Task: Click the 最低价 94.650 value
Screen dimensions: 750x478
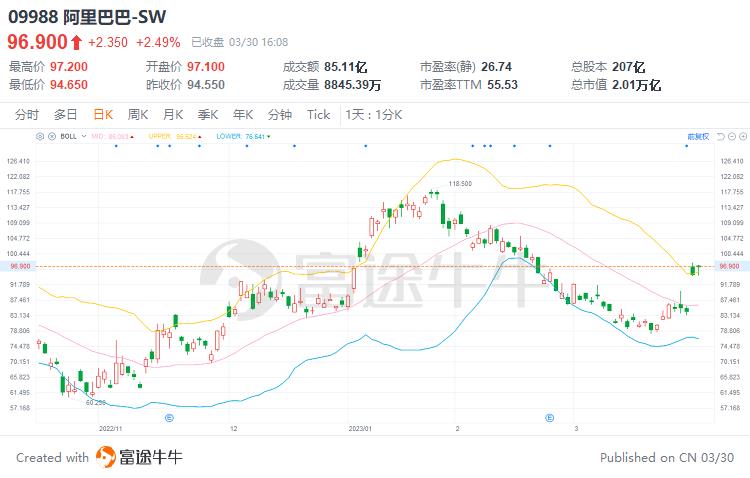Action: [x=69, y=85]
